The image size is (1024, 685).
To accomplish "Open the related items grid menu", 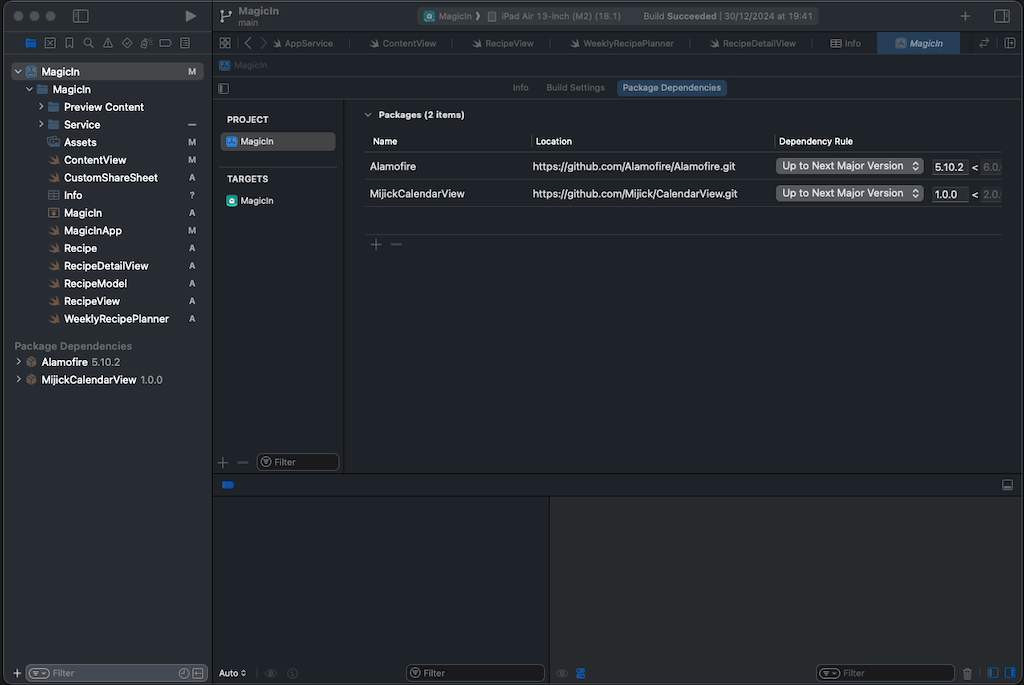I will (x=225, y=43).
